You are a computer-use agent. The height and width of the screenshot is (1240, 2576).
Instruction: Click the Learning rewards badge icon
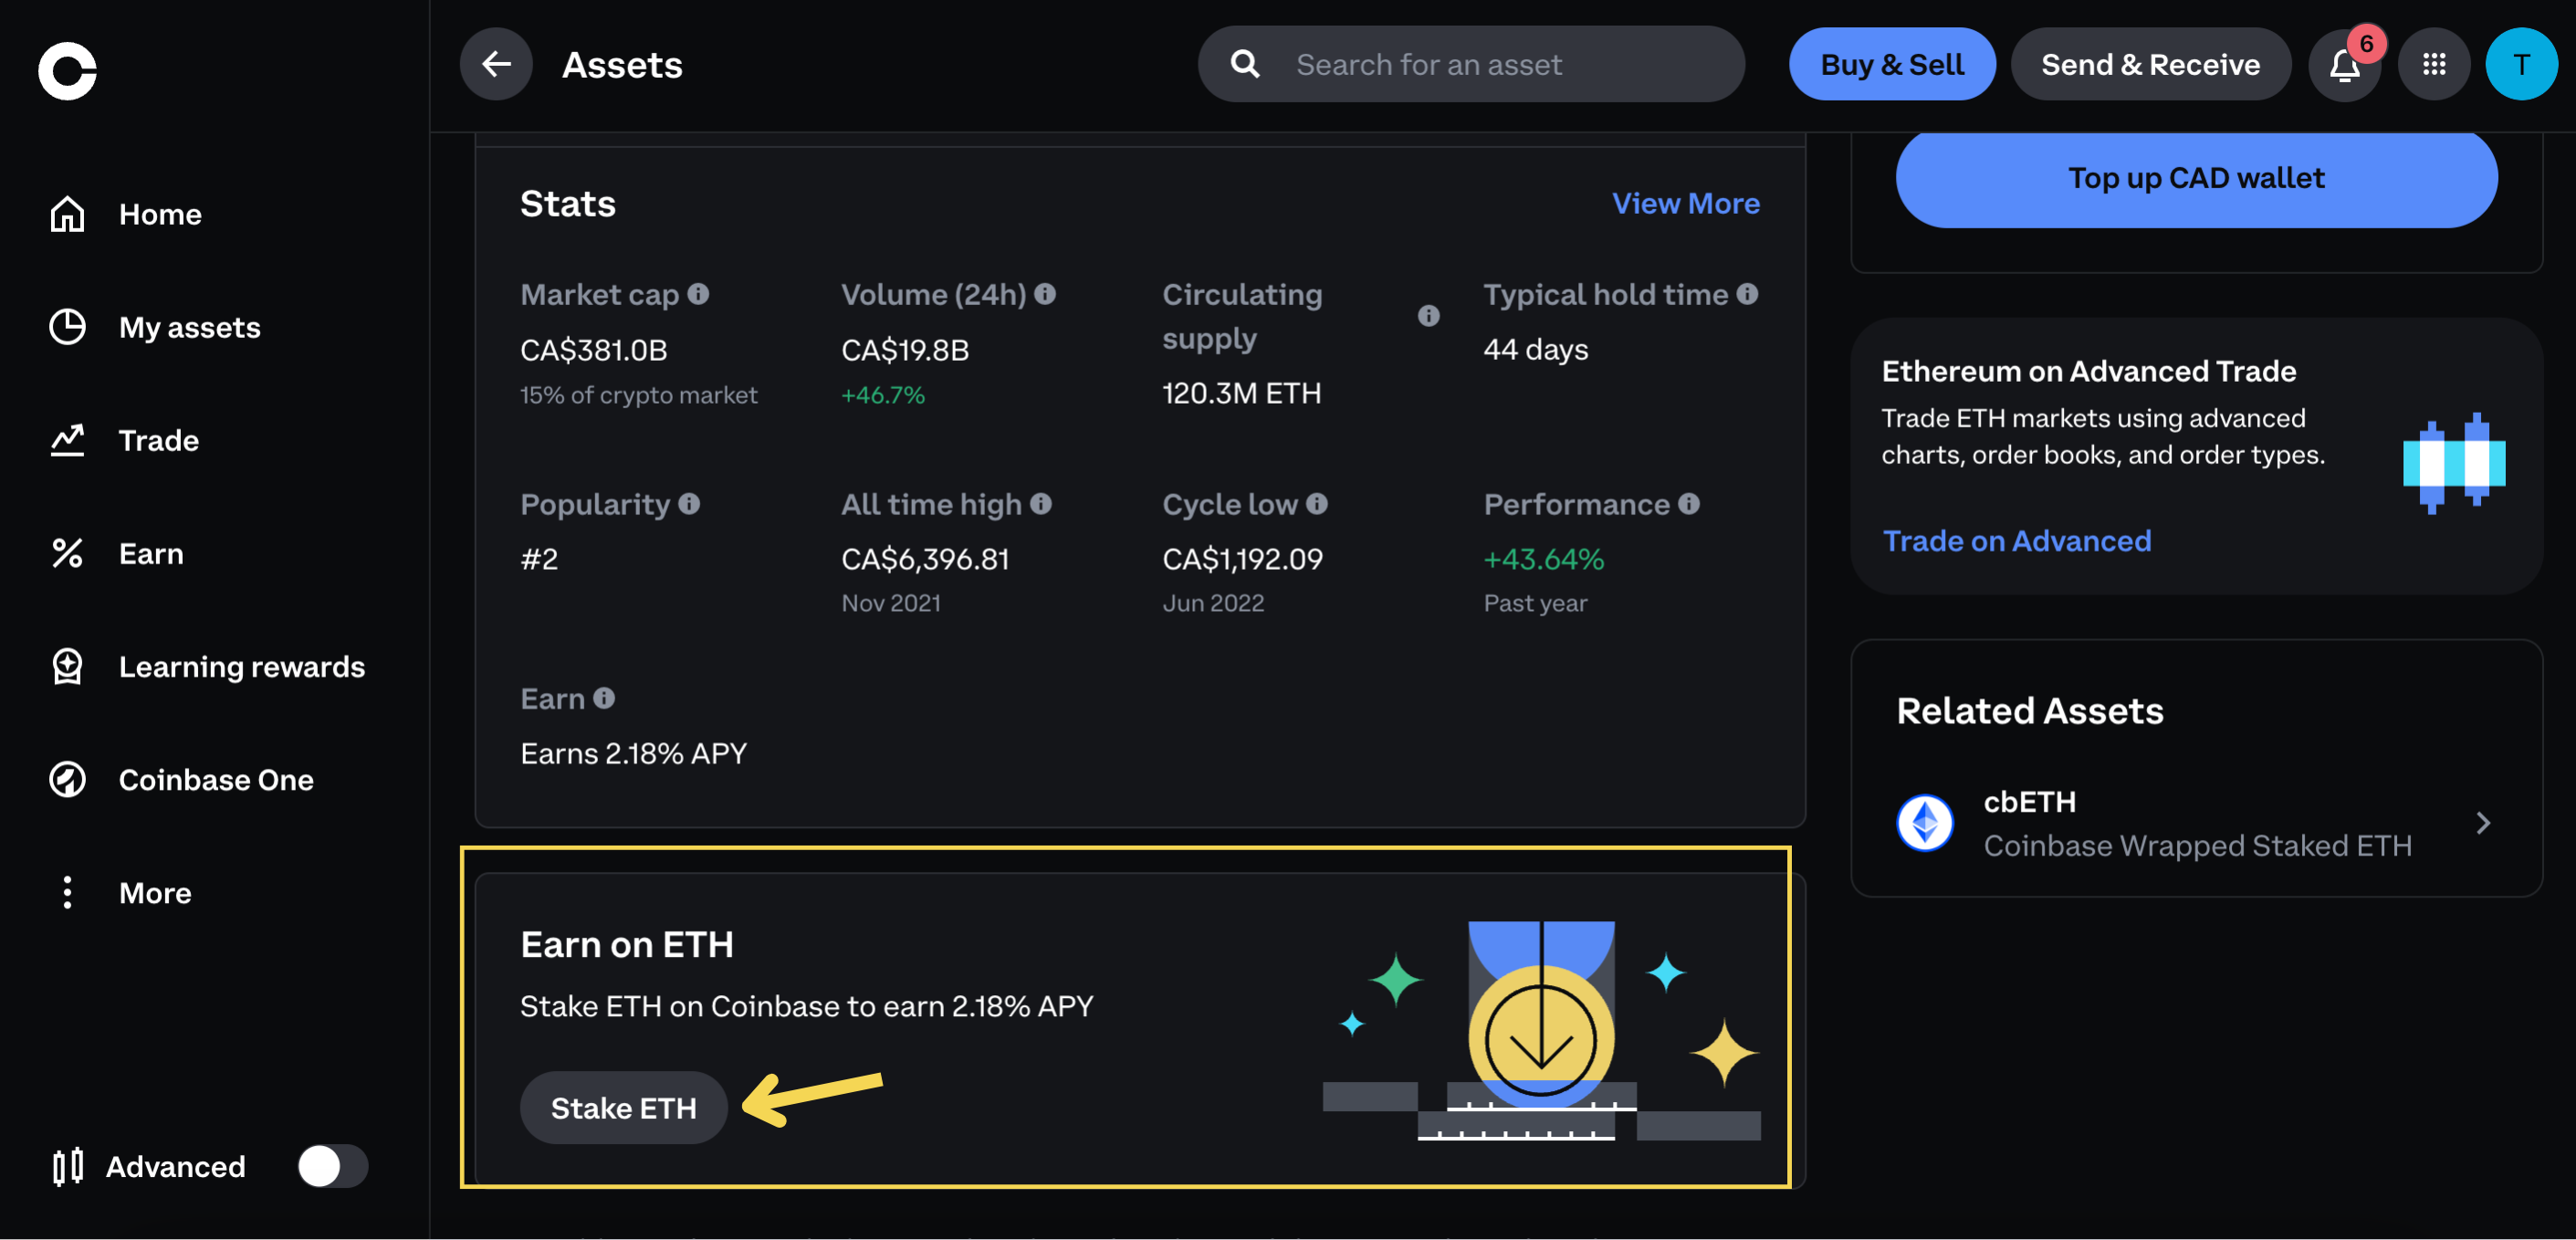tap(67, 666)
